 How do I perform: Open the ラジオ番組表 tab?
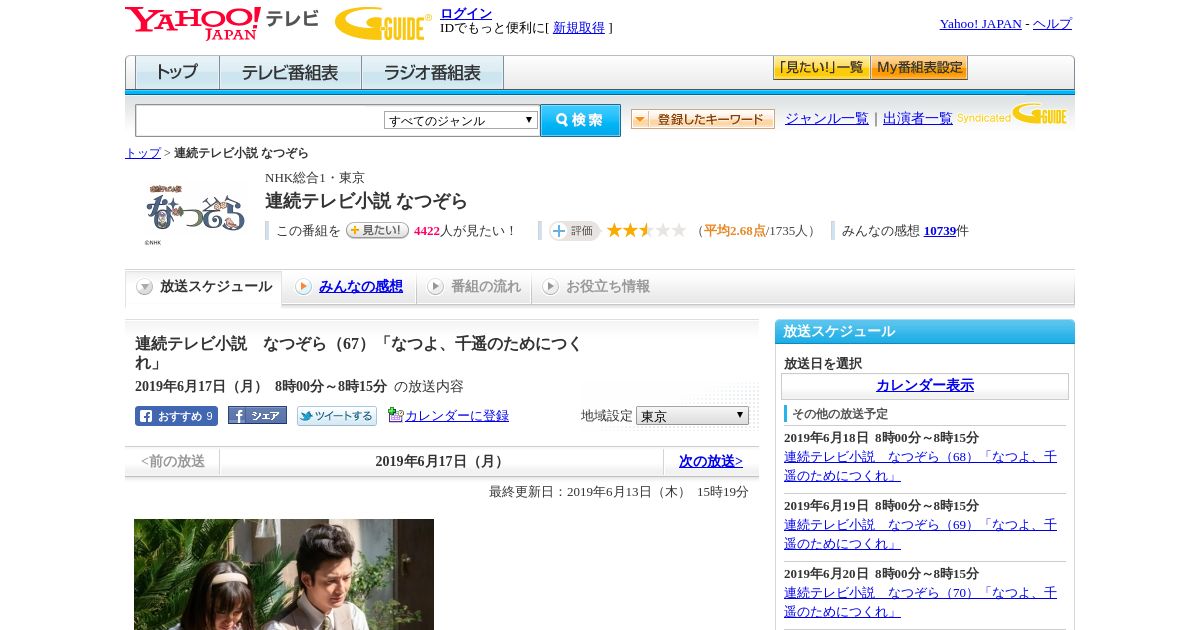click(432, 73)
